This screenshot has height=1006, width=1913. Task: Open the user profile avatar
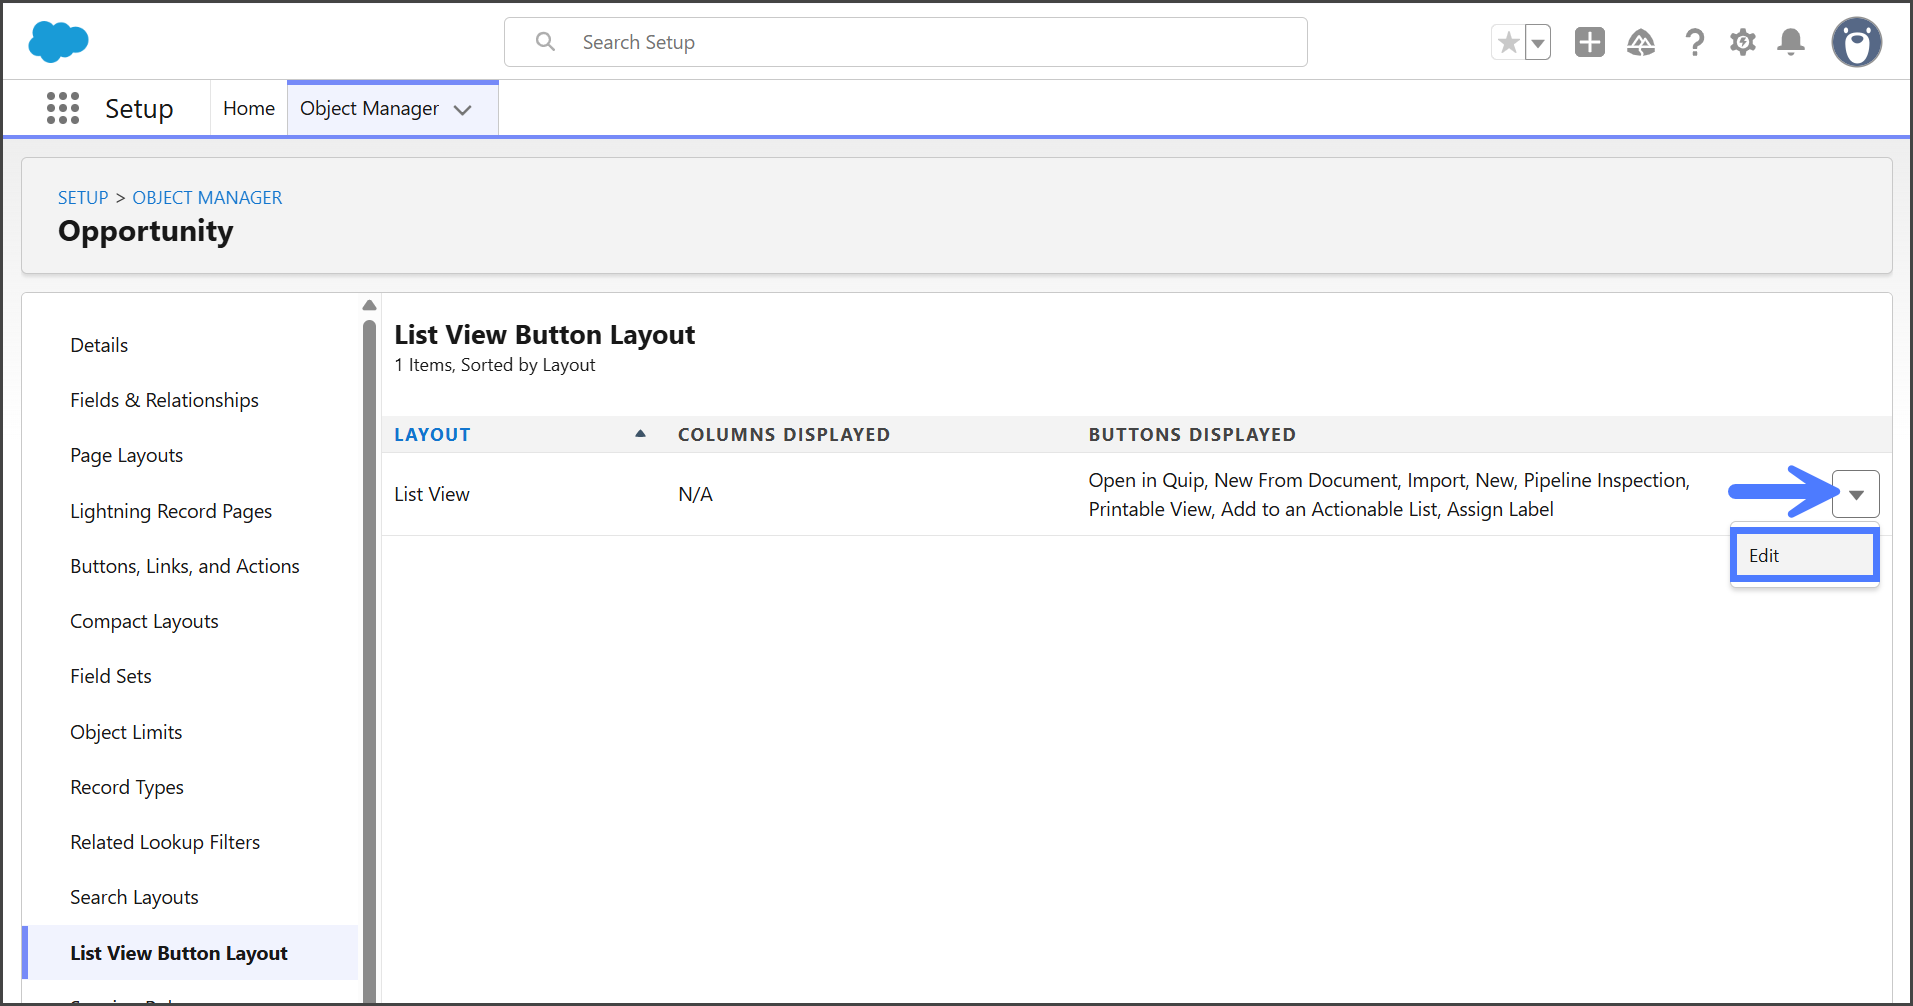(x=1856, y=42)
